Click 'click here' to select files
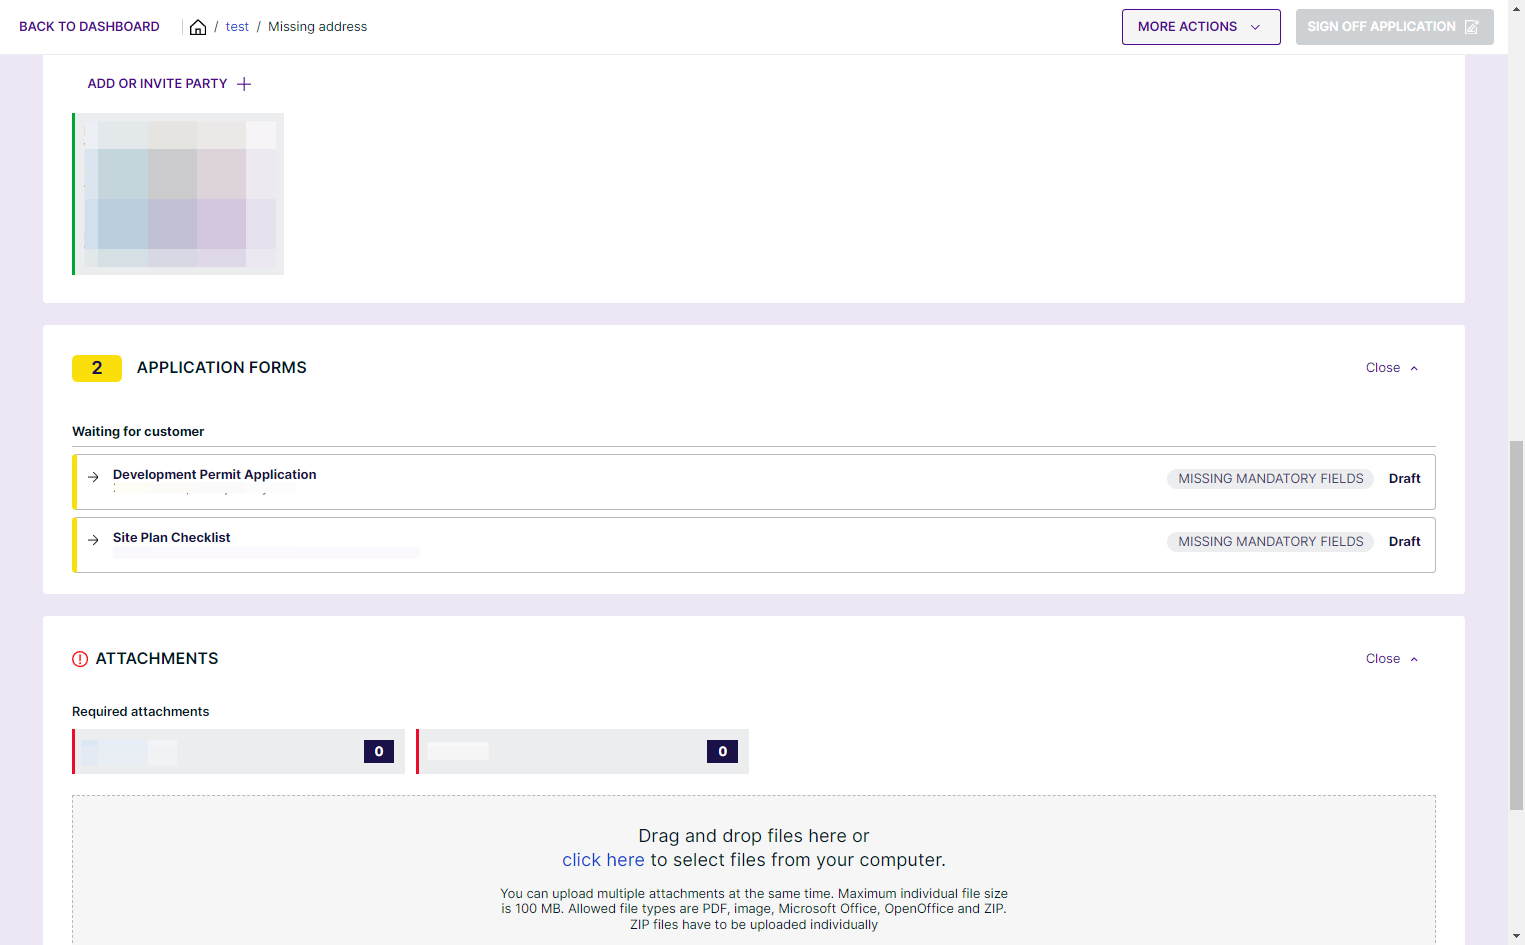The width and height of the screenshot is (1525, 945). [x=603, y=860]
